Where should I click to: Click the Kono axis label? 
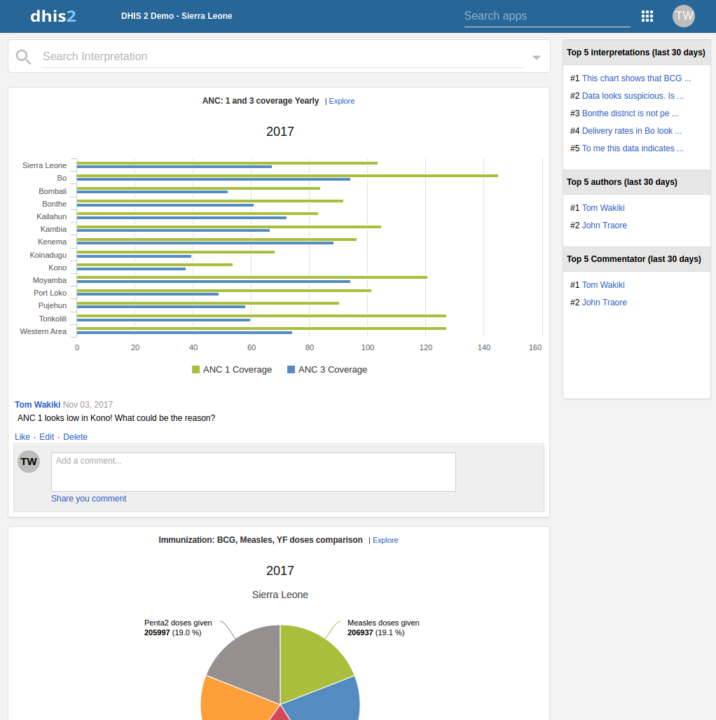click(x=57, y=268)
